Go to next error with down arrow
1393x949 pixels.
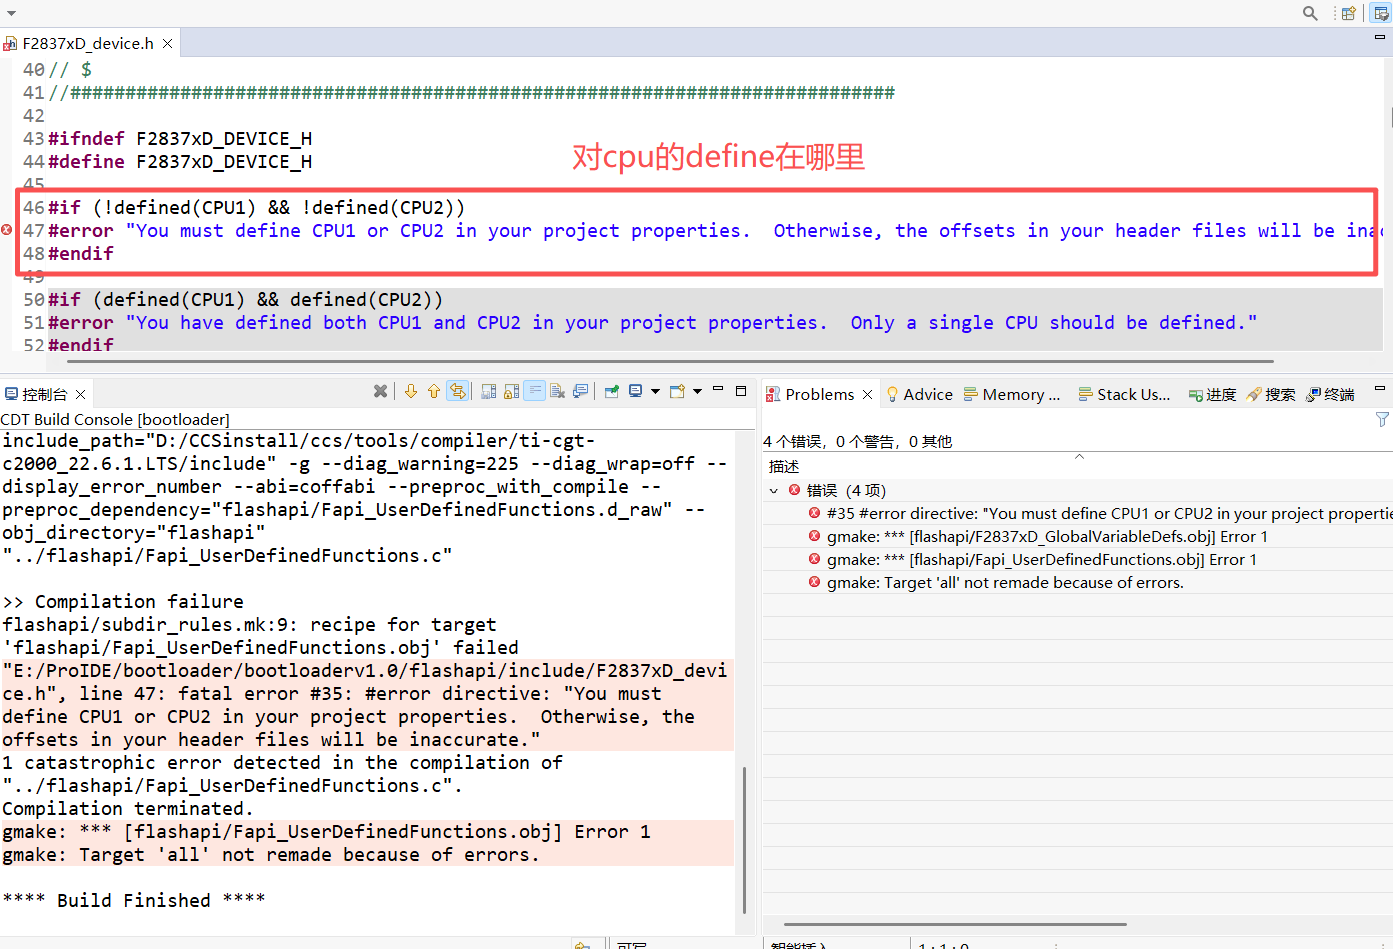[x=411, y=391]
